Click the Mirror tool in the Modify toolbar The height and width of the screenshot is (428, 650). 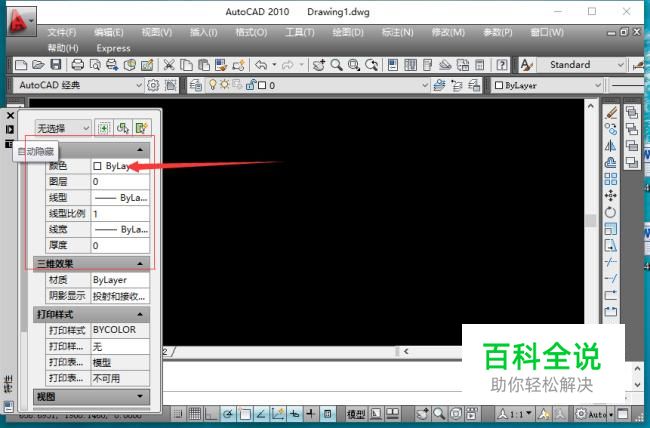click(611, 146)
